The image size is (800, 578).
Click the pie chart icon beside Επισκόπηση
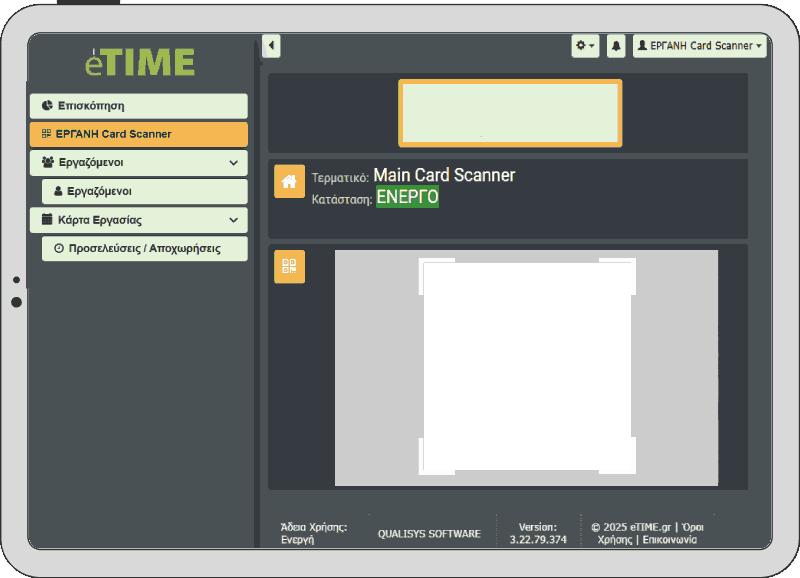(x=47, y=106)
